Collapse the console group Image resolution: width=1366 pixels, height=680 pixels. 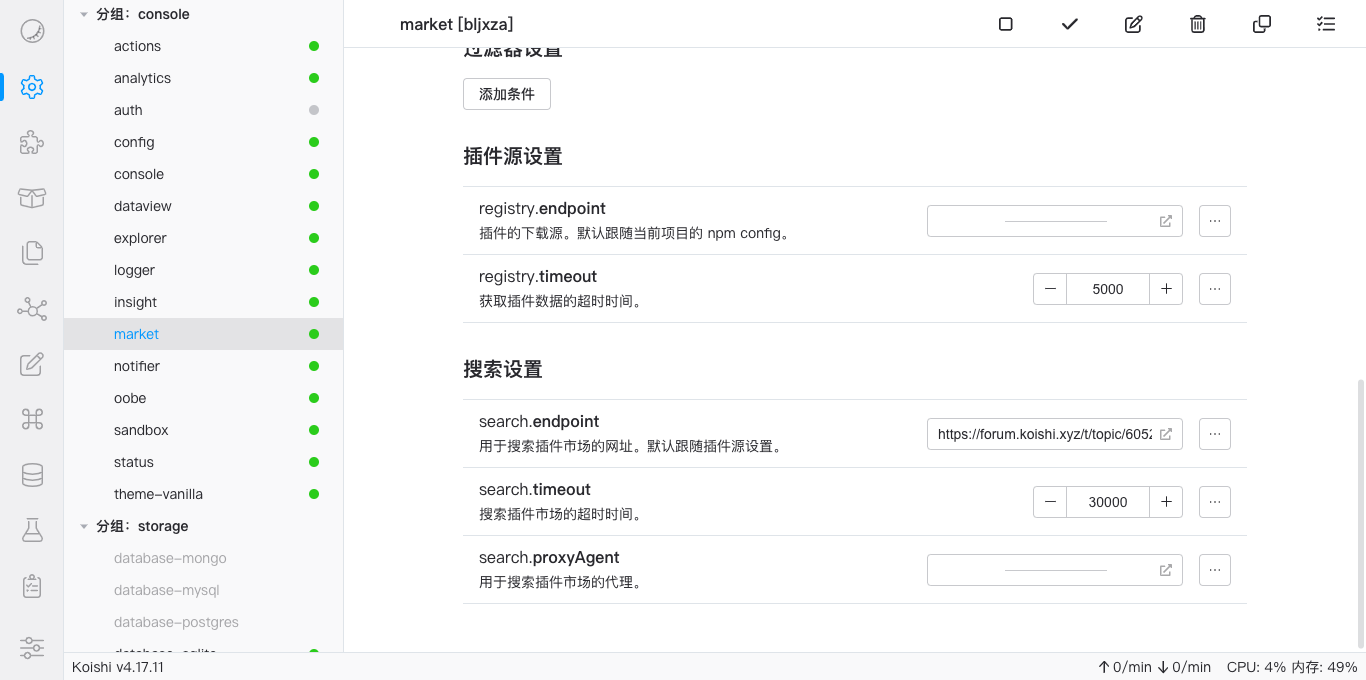coord(84,14)
